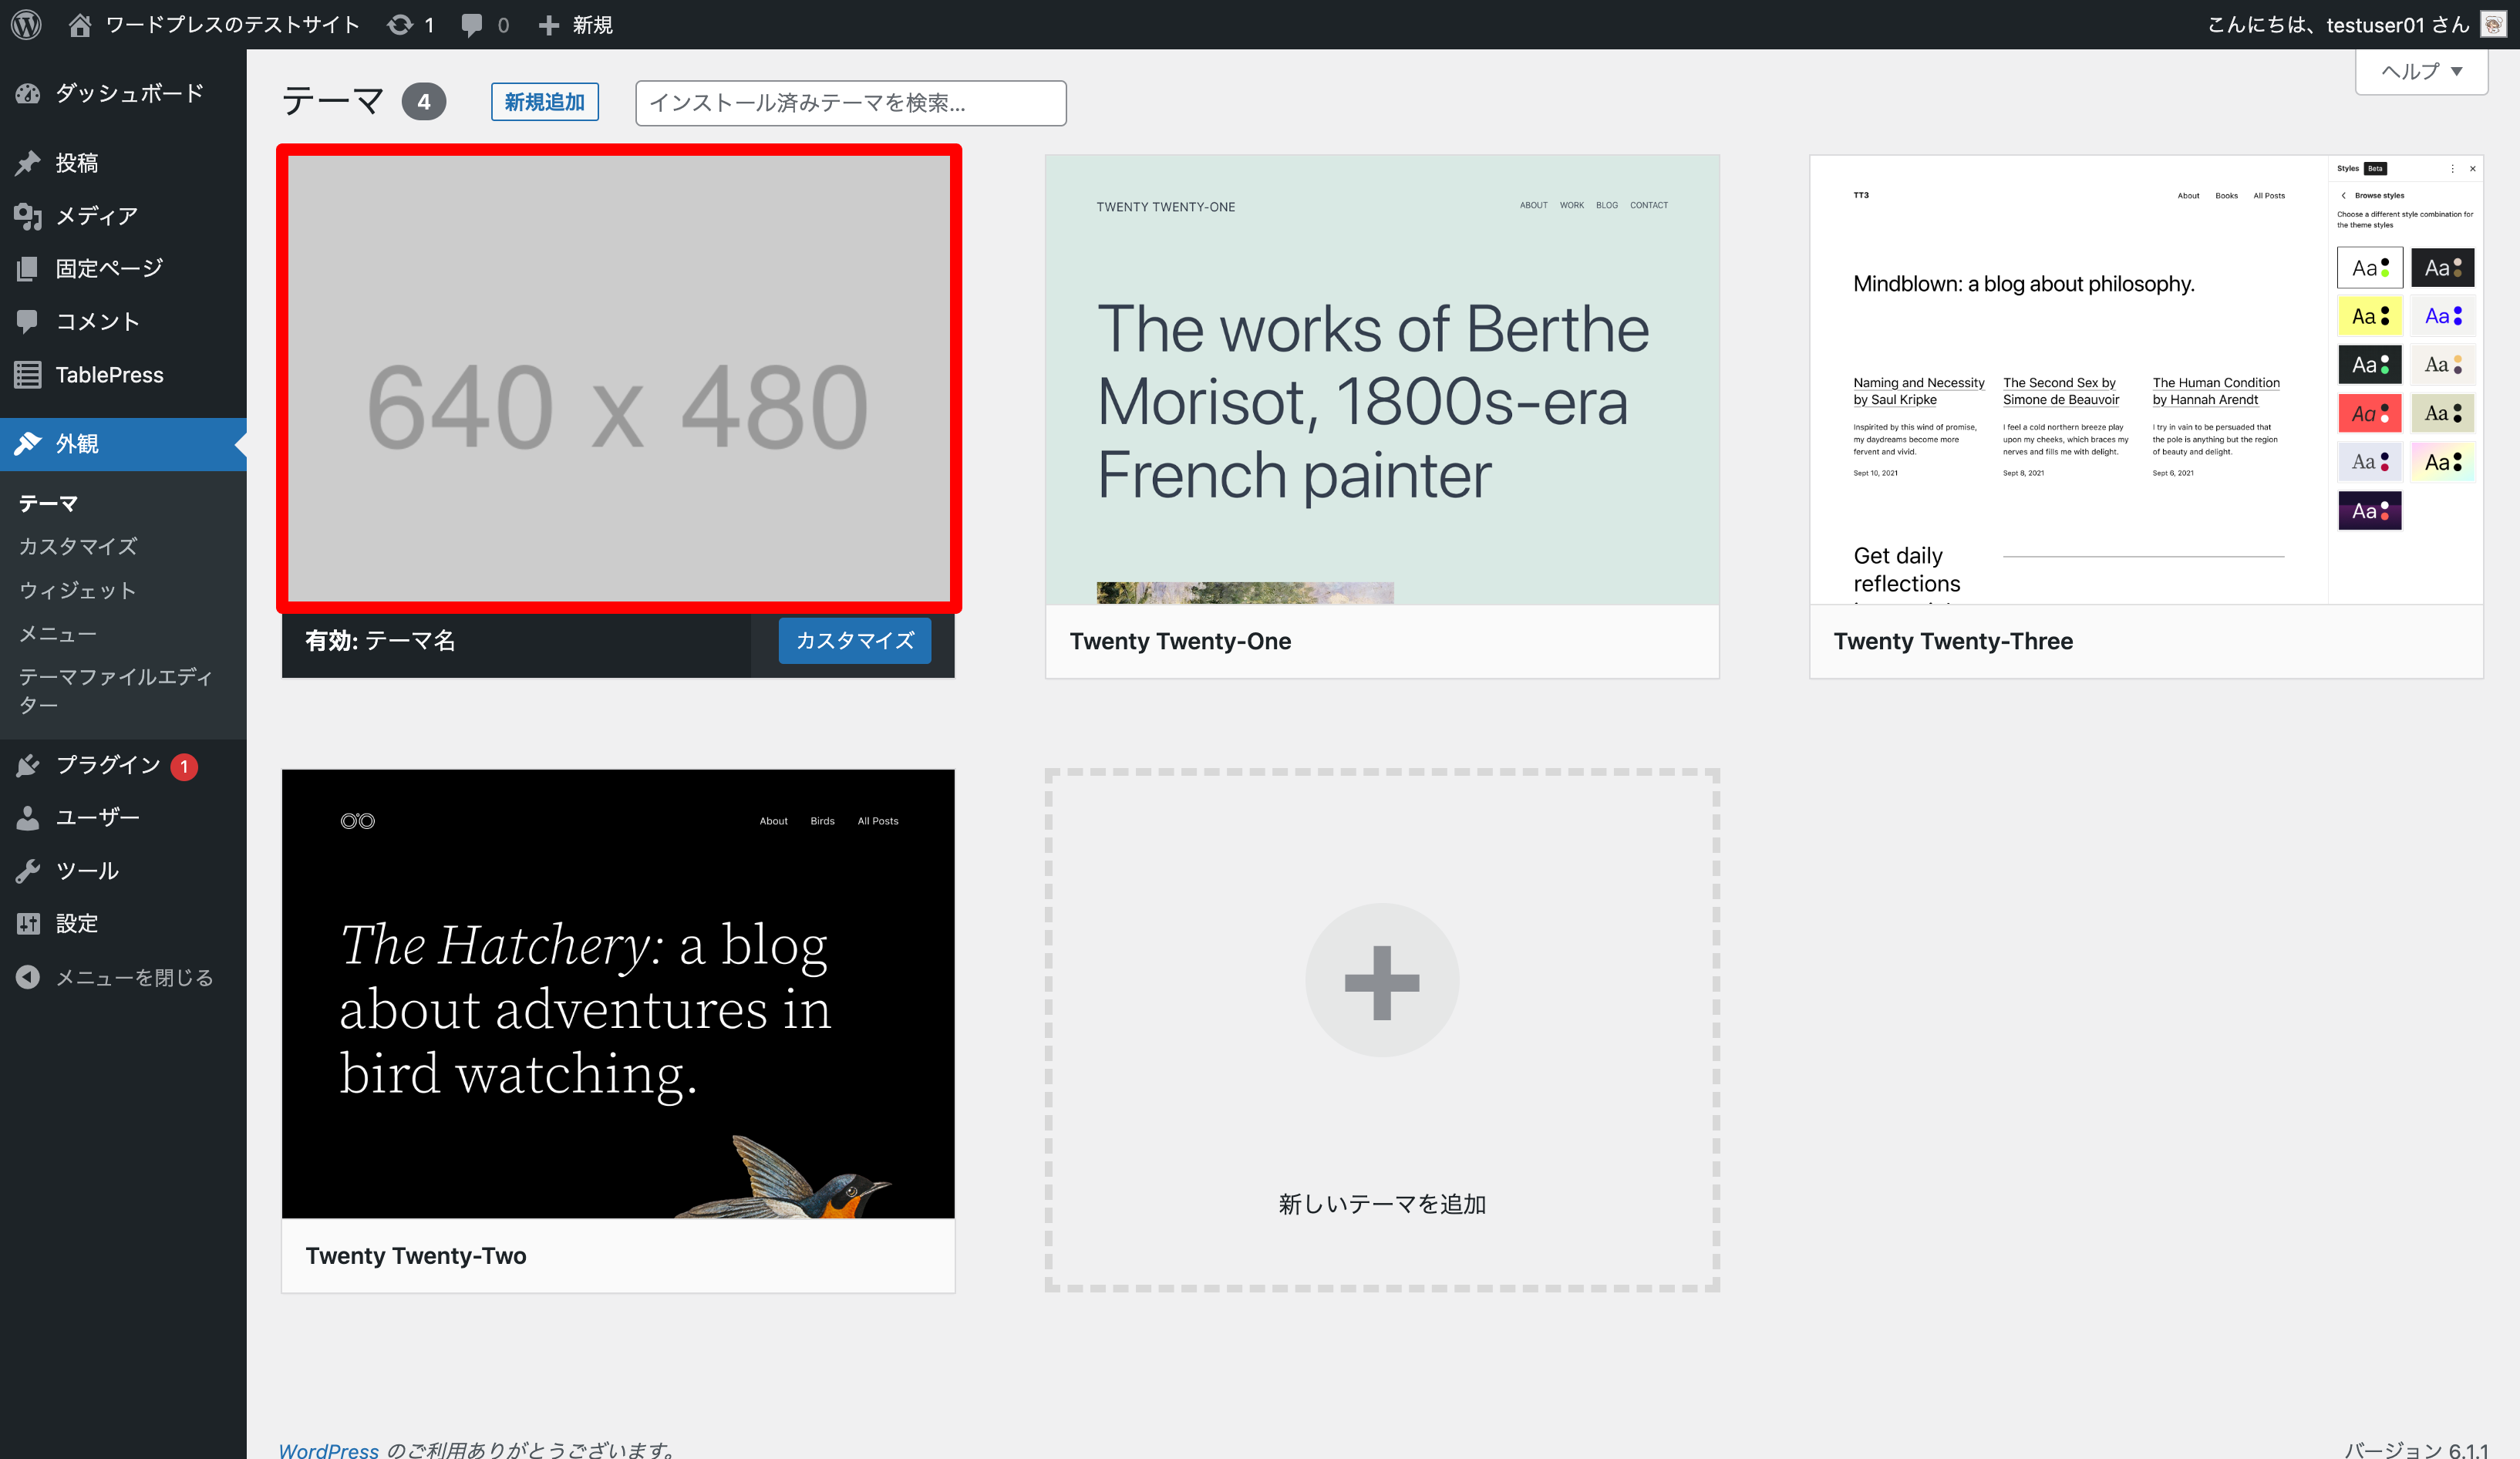
Task: Open the プラグイン menu label
Action: coord(108,765)
